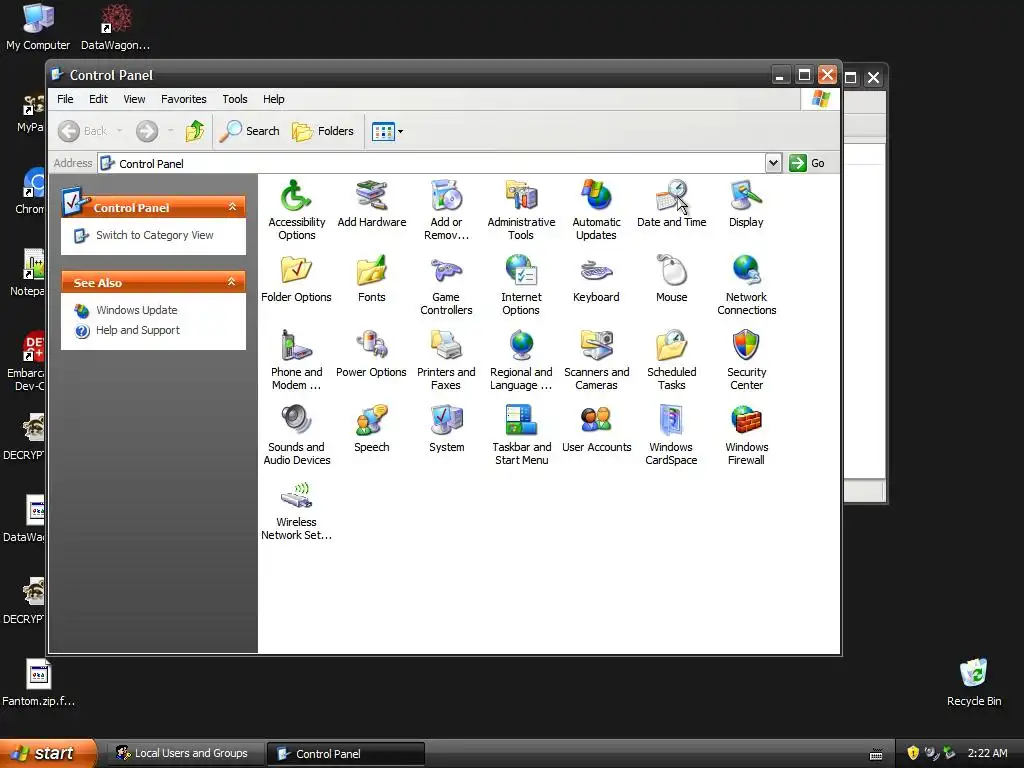Select Windows CardSpace icon

point(671,435)
